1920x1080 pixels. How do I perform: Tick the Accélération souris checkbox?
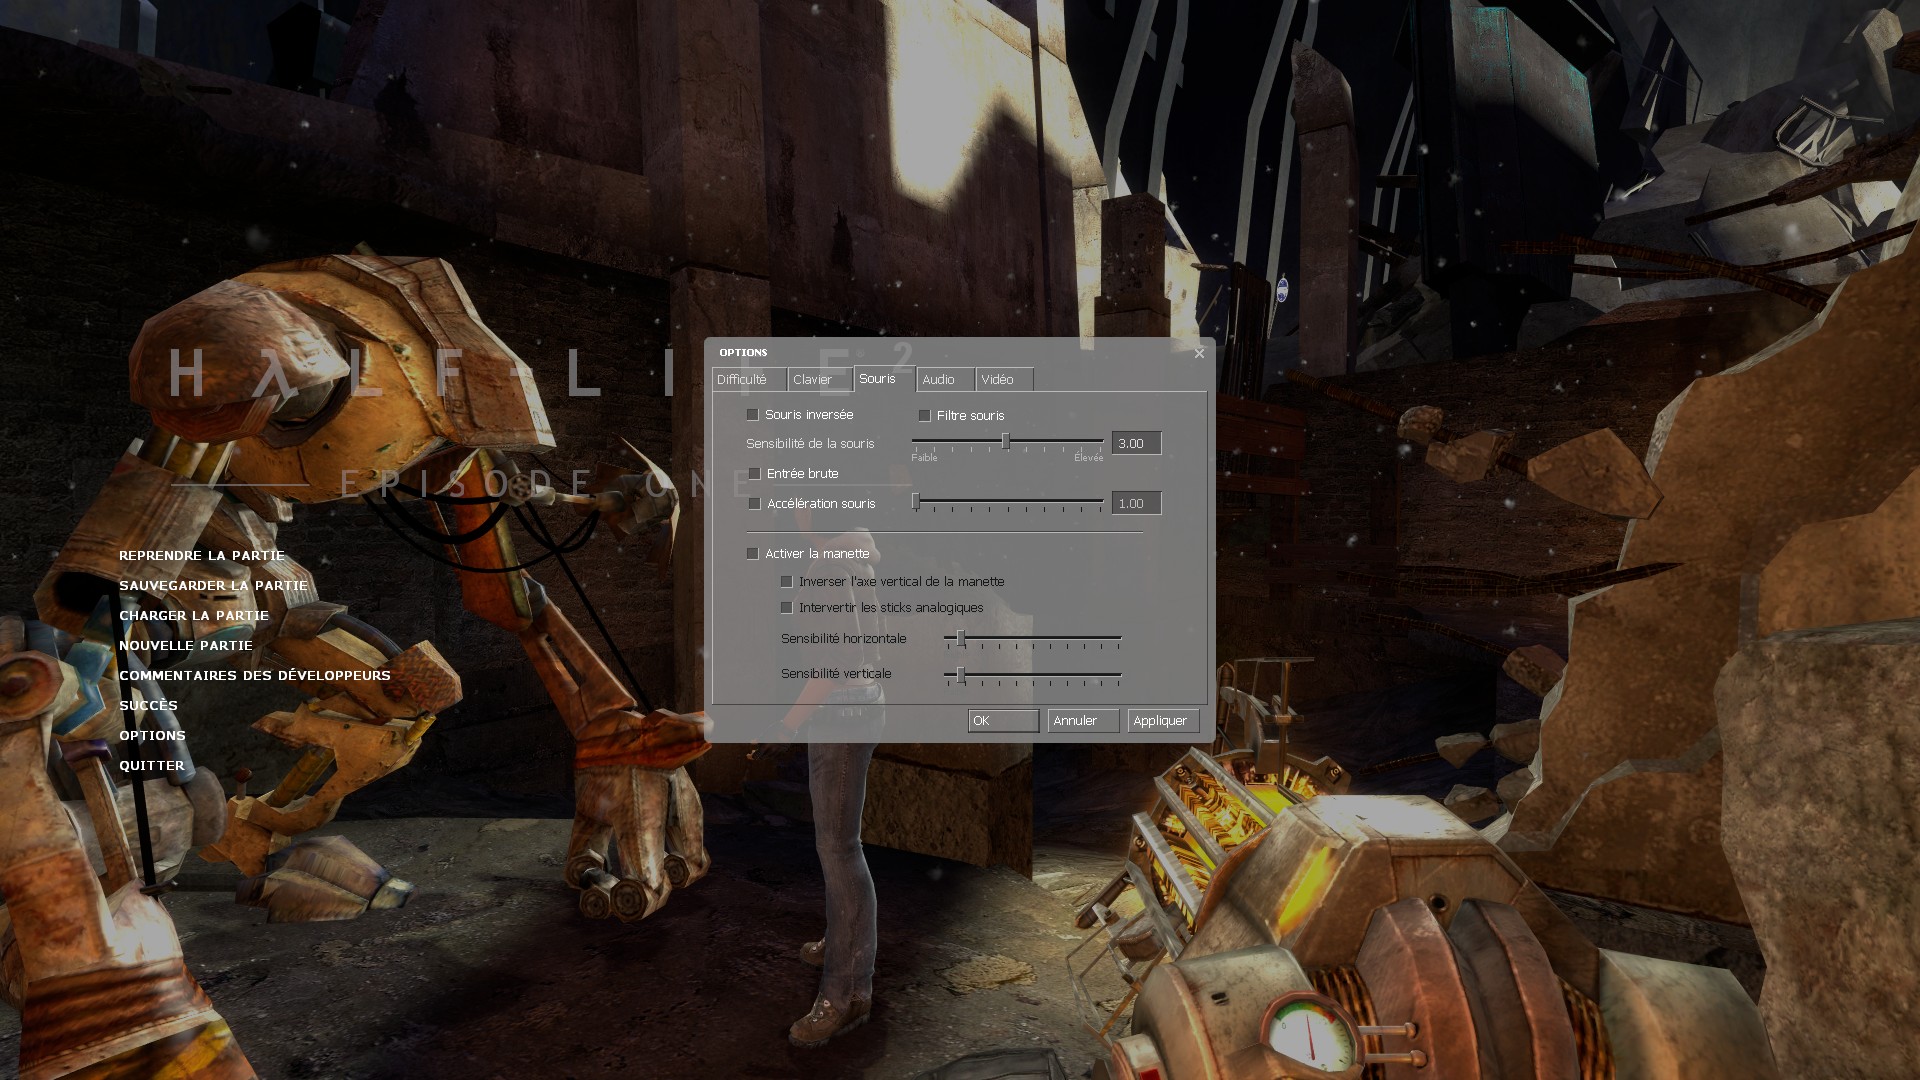pos(755,504)
